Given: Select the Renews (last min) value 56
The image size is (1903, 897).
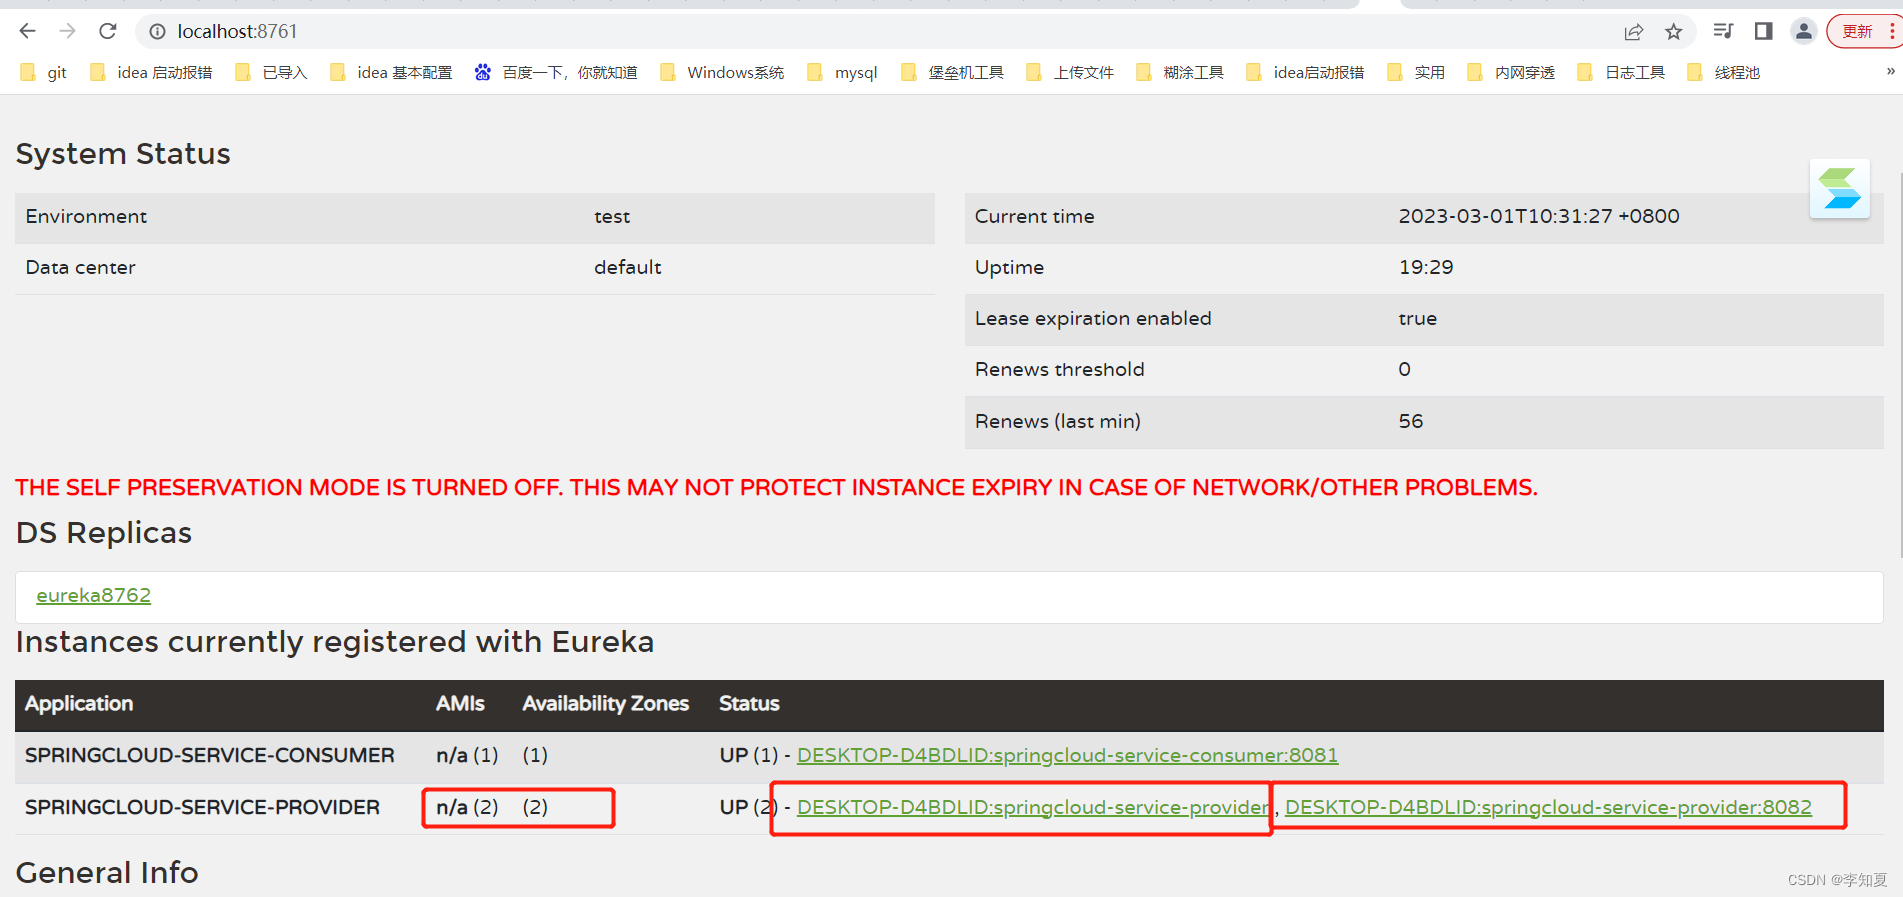Looking at the screenshot, I should 1411,421.
